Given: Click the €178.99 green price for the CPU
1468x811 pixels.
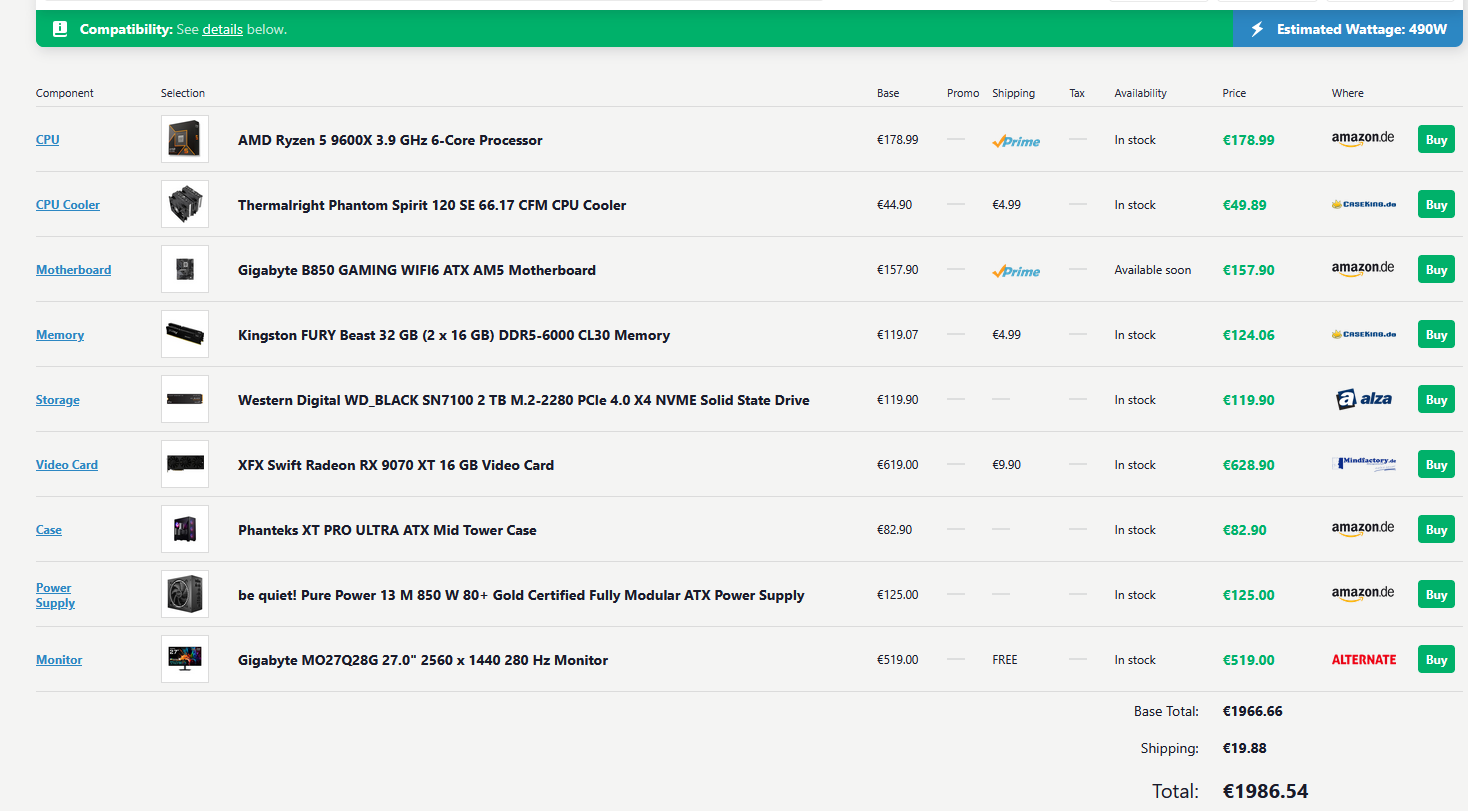Looking at the screenshot, I should [1248, 140].
